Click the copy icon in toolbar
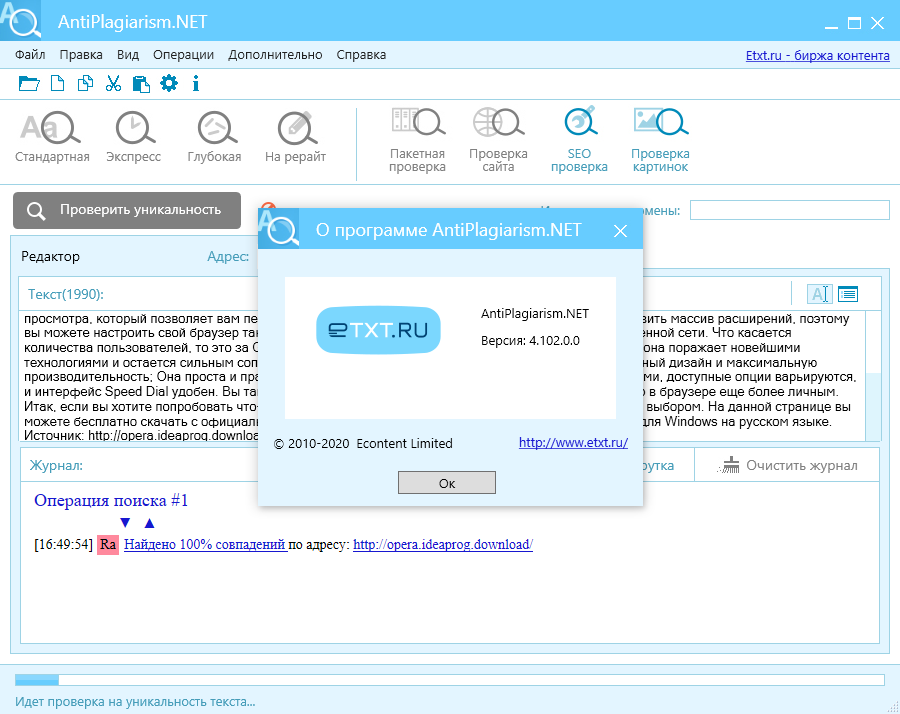The image size is (900, 714). 85,84
